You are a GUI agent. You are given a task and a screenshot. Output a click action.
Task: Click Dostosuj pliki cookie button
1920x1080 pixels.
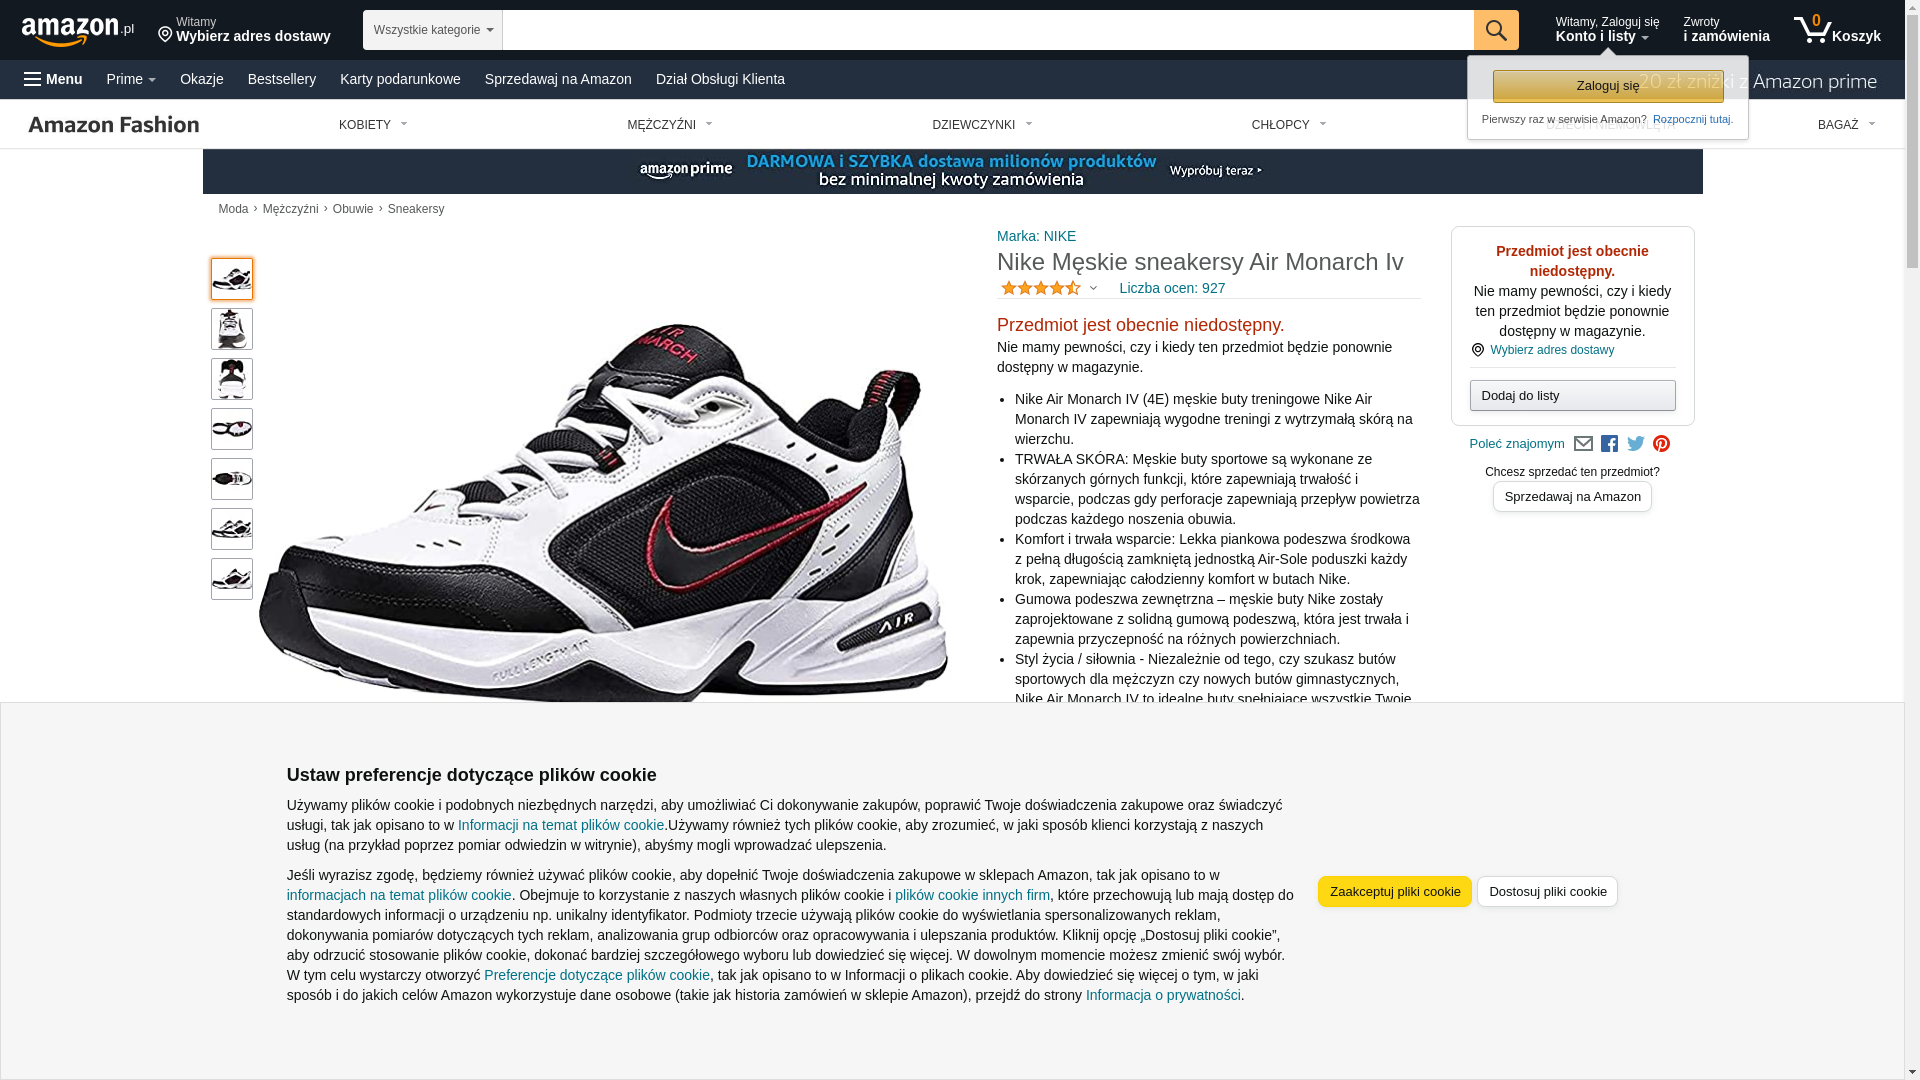1547,892
